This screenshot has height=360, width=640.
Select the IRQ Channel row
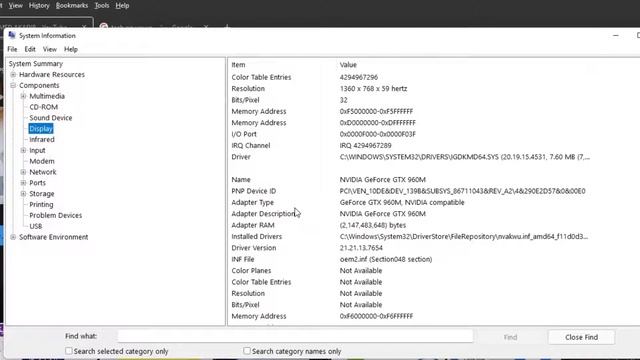pyautogui.click(x=311, y=145)
